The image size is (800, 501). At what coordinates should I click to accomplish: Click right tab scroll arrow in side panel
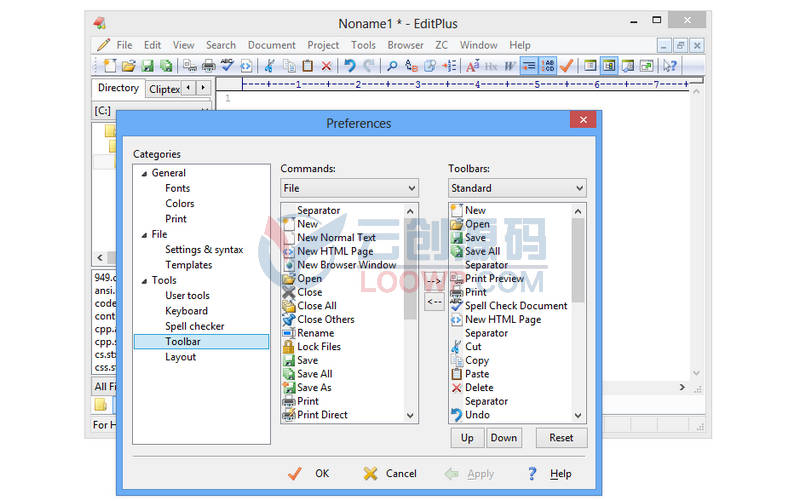pyautogui.click(x=203, y=88)
